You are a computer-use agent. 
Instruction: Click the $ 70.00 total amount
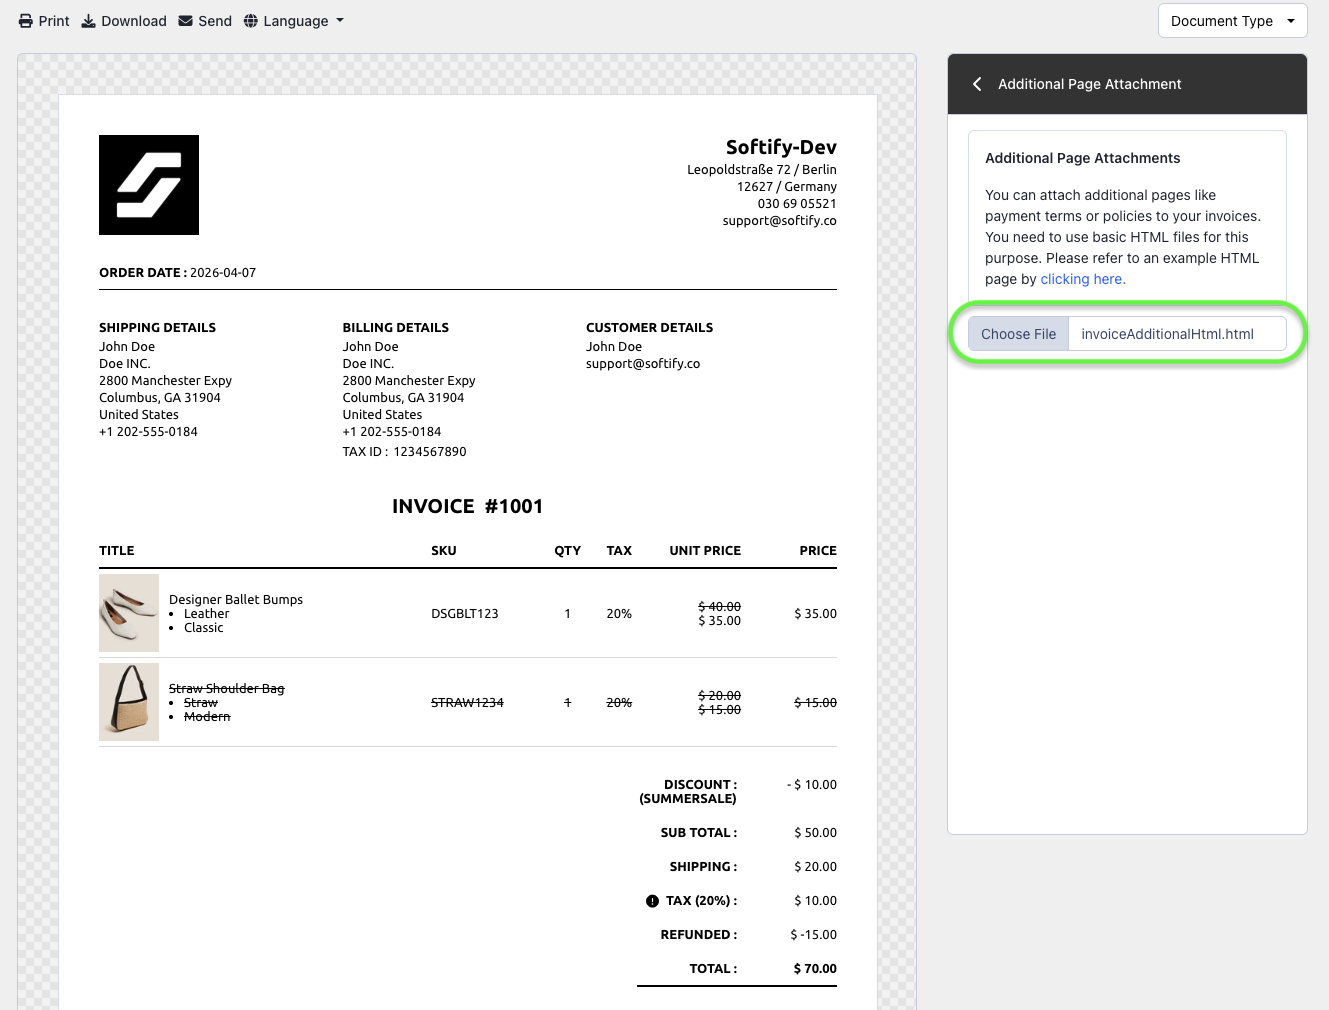[x=814, y=969]
